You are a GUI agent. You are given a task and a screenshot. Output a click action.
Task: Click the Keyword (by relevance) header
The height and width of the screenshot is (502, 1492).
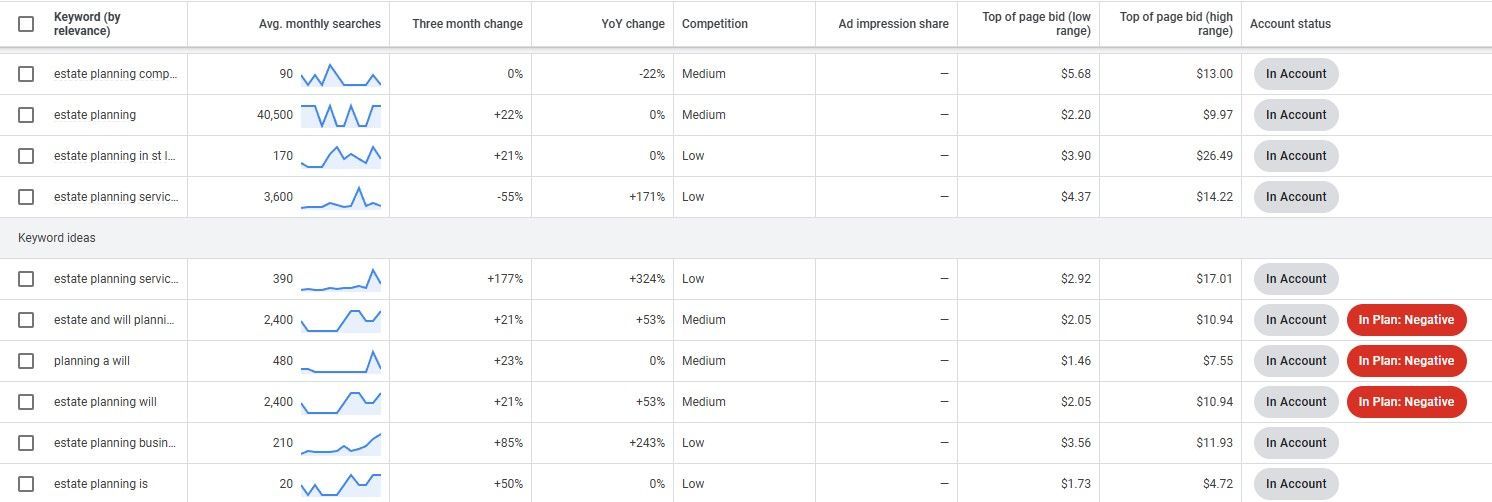[x=87, y=24]
